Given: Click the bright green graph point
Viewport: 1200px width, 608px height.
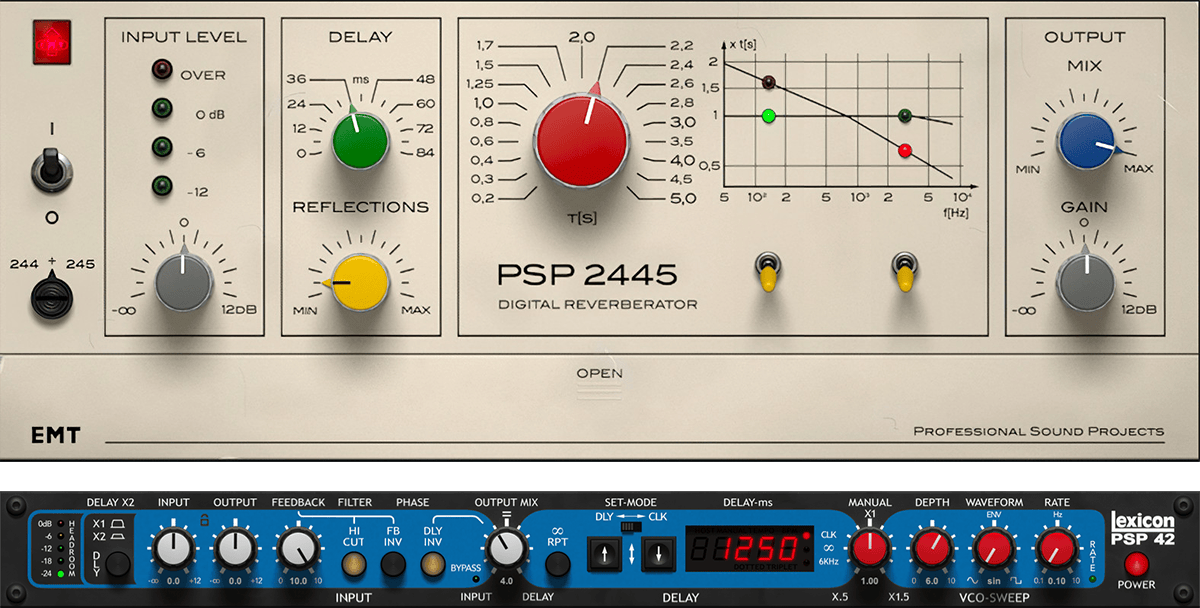Looking at the screenshot, I should [x=768, y=116].
